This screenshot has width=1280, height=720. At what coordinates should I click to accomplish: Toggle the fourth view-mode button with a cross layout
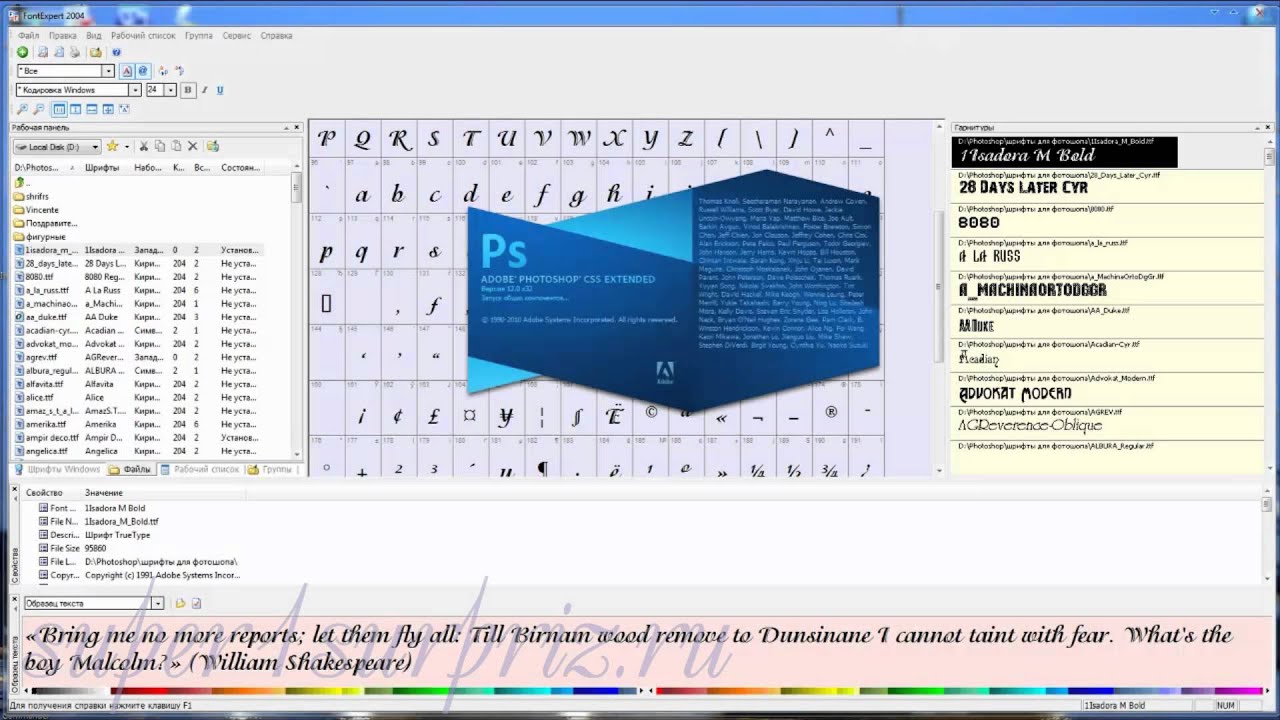point(108,109)
